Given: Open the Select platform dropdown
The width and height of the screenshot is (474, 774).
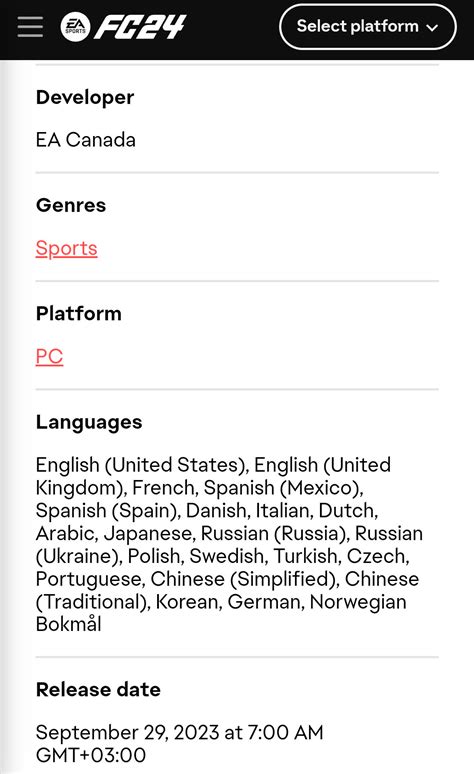Looking at the screenshot, I should 367,27.
